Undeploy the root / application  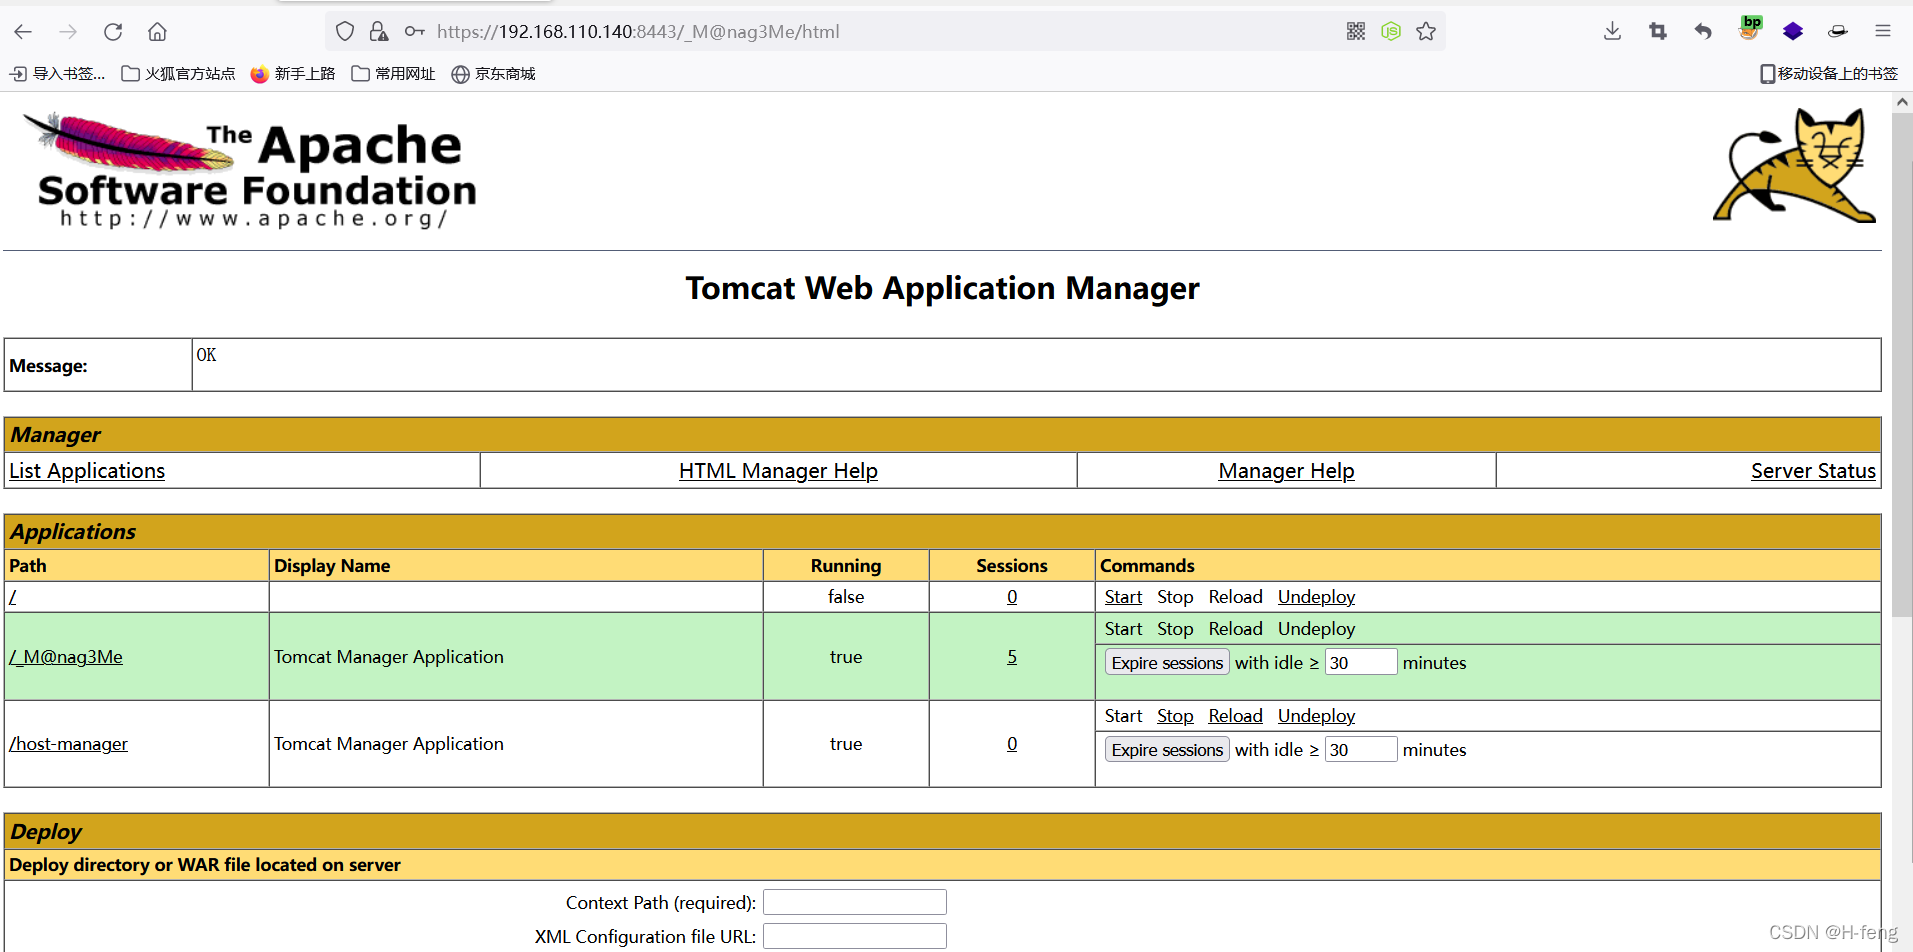pos(1316,597)
